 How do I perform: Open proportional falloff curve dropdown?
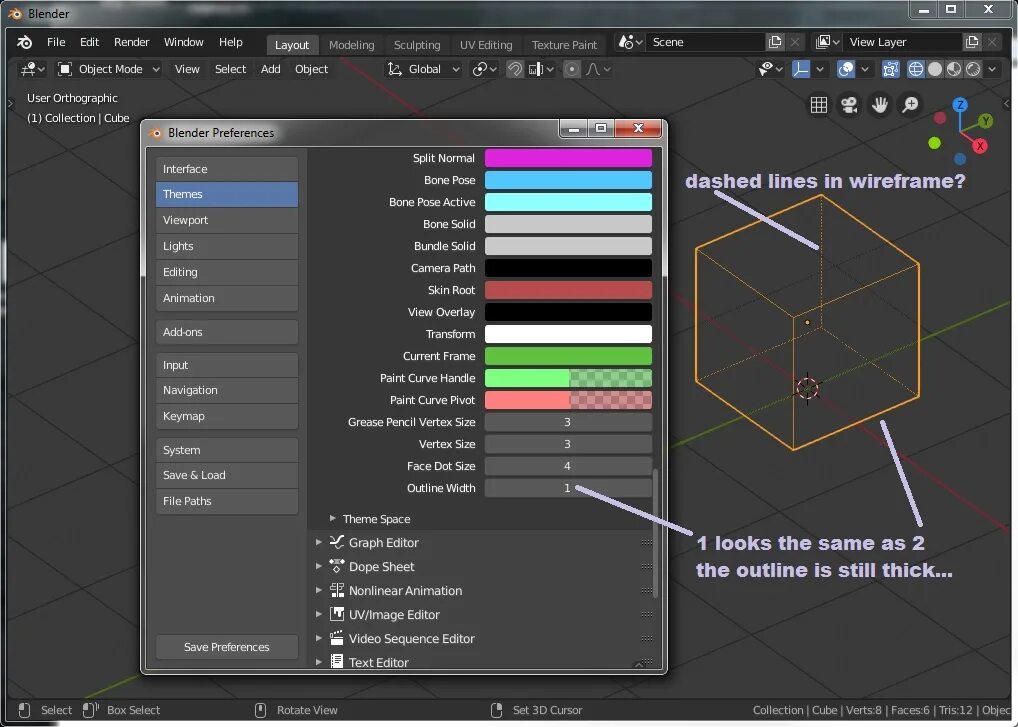[598, 69]
